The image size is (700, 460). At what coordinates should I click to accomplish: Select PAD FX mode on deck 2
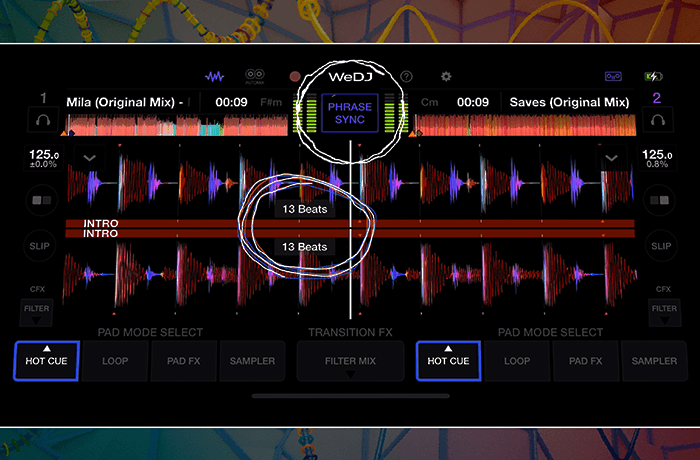(586, 361)
